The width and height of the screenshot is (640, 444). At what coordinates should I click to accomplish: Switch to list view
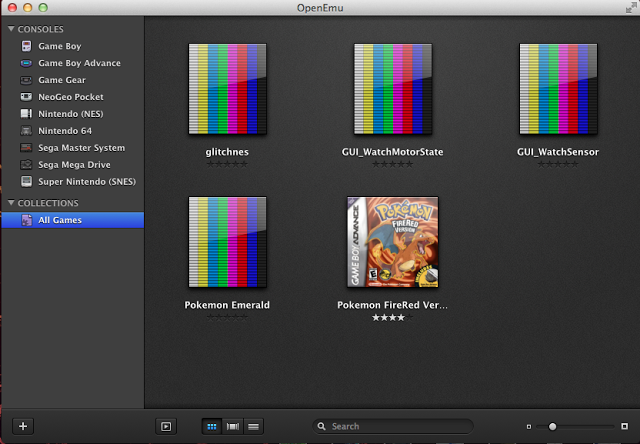pos(253,426)
